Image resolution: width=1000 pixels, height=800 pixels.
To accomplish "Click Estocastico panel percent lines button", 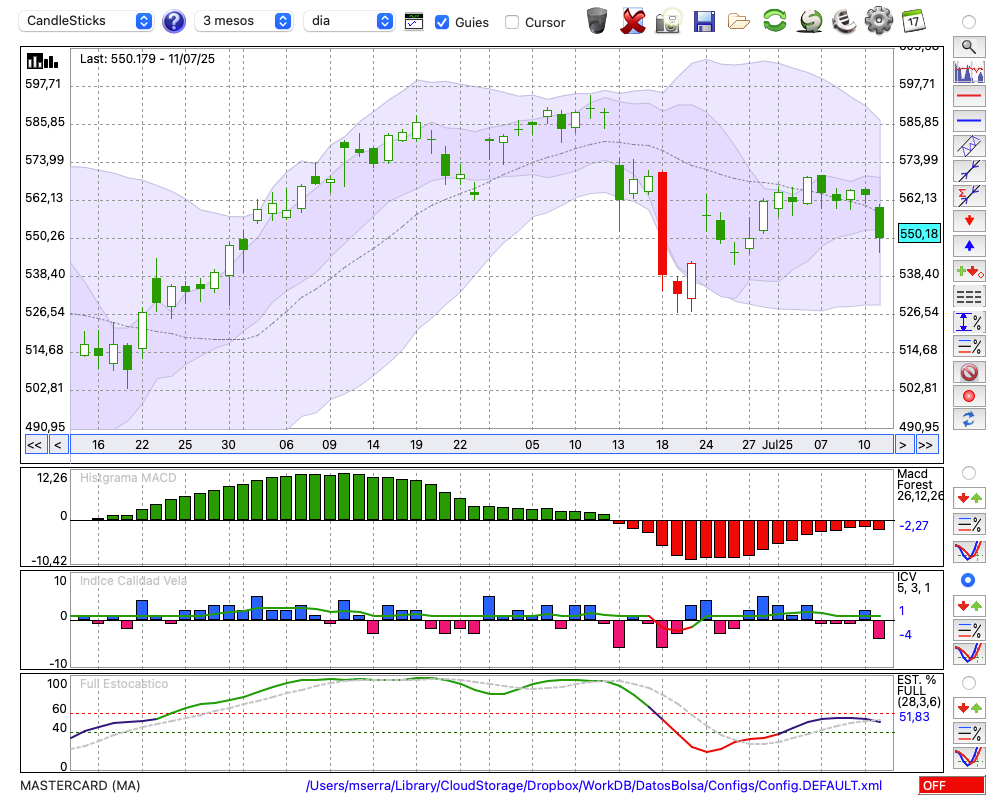I will coord(969,733).
